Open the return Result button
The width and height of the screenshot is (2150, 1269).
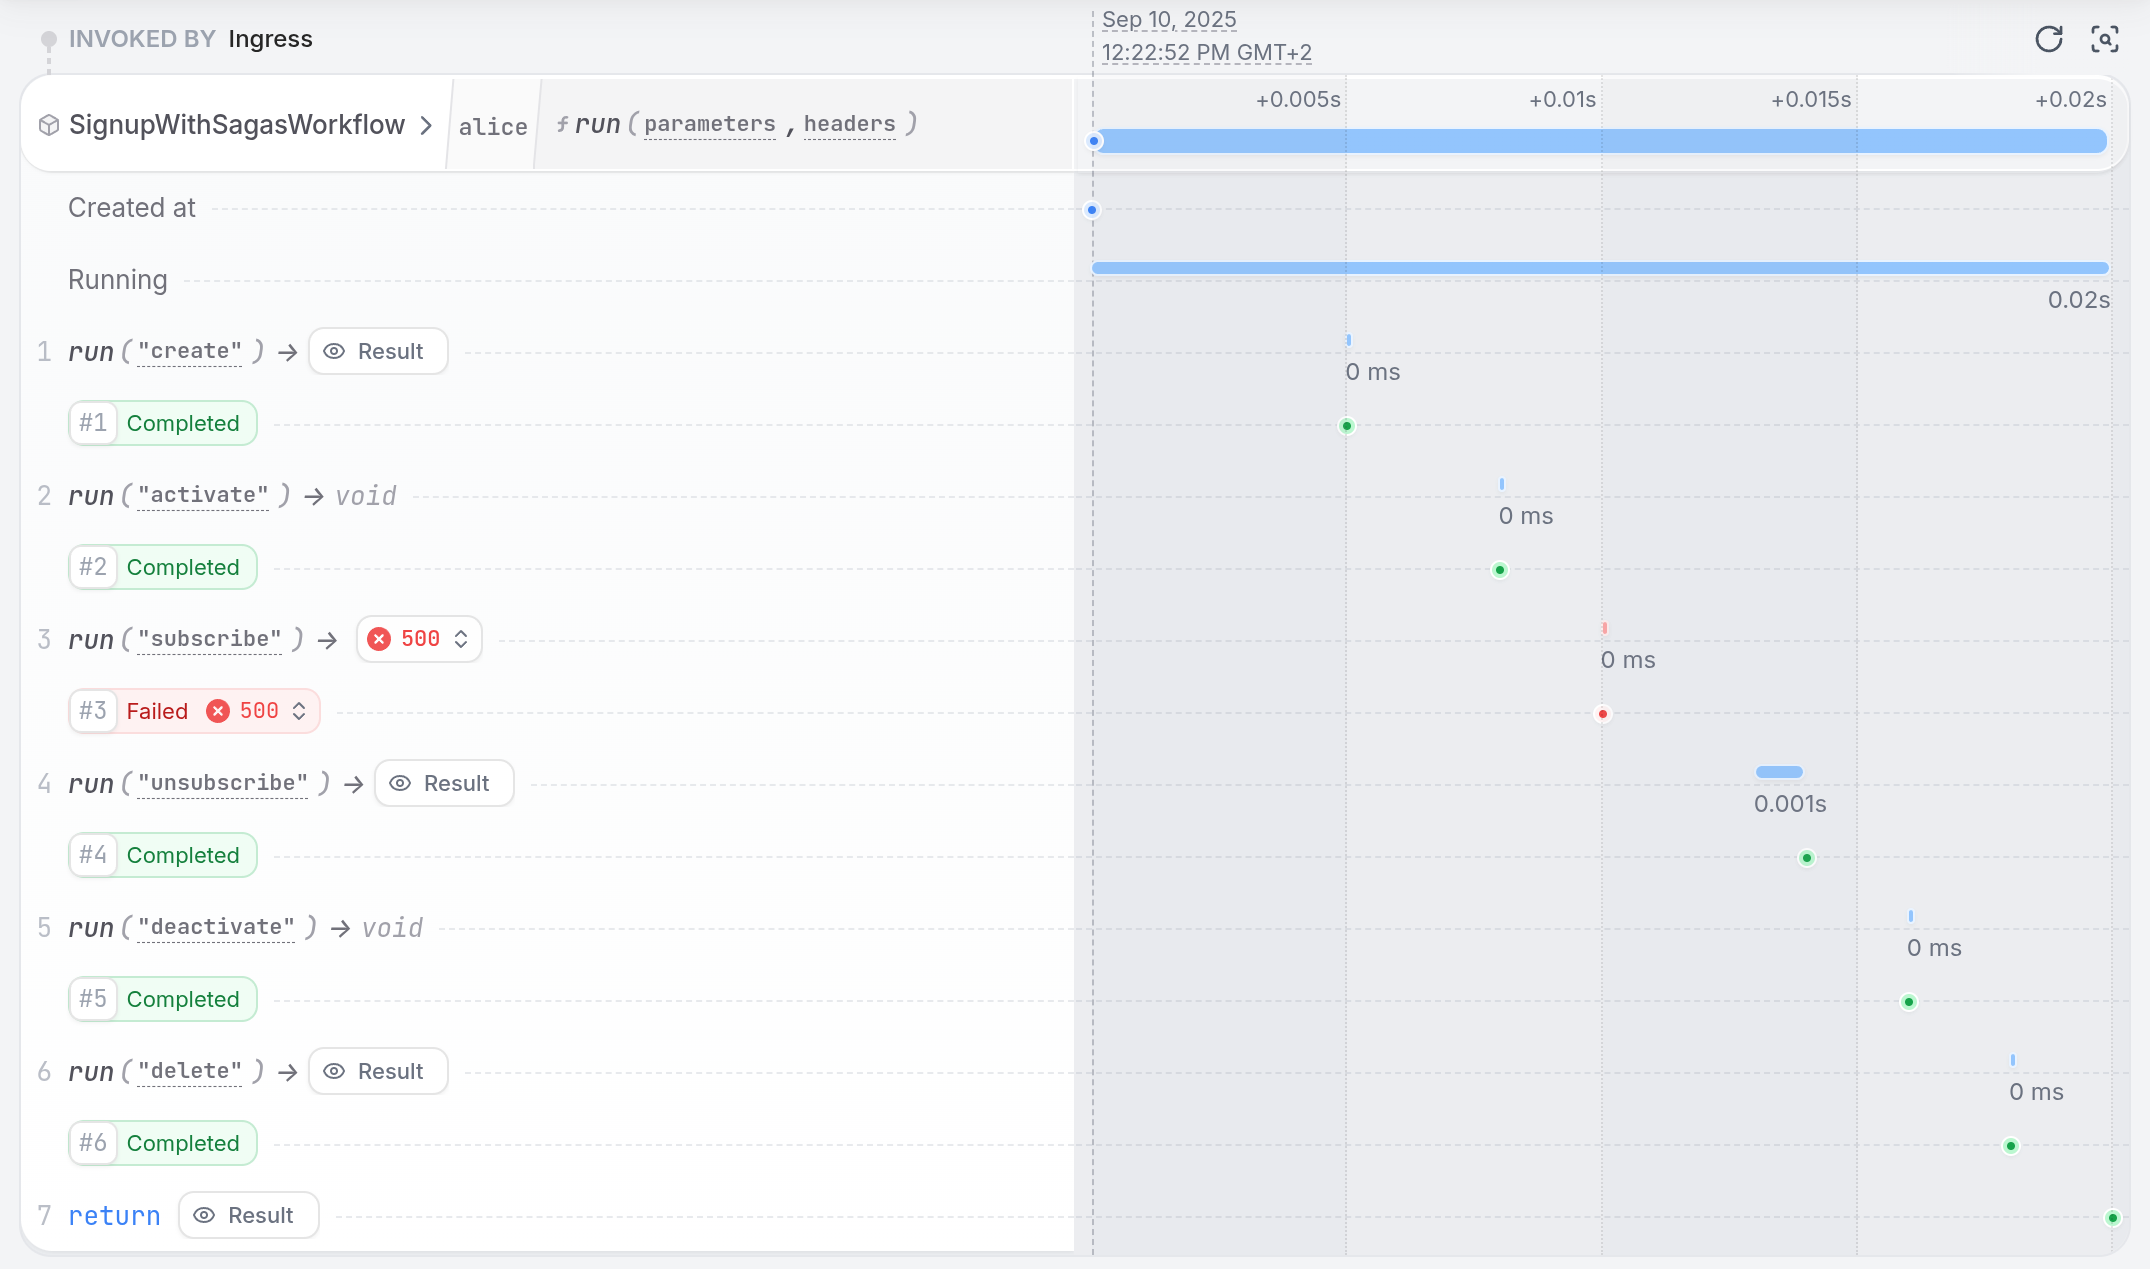248,1215
